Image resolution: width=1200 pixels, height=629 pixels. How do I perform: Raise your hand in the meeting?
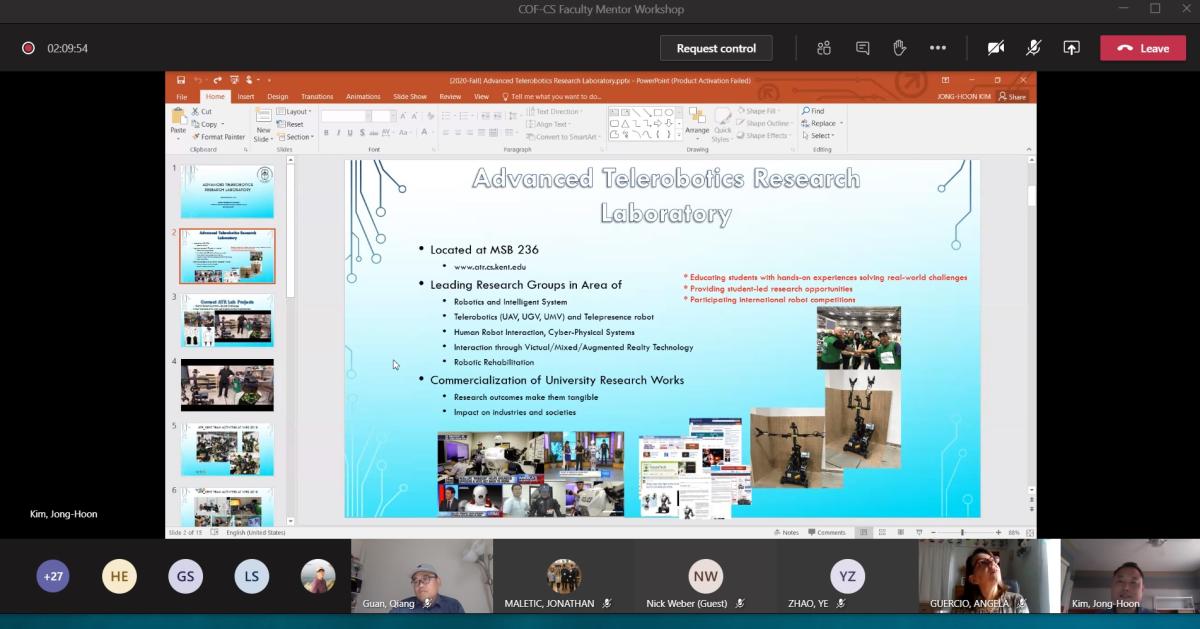pos(899,48)
